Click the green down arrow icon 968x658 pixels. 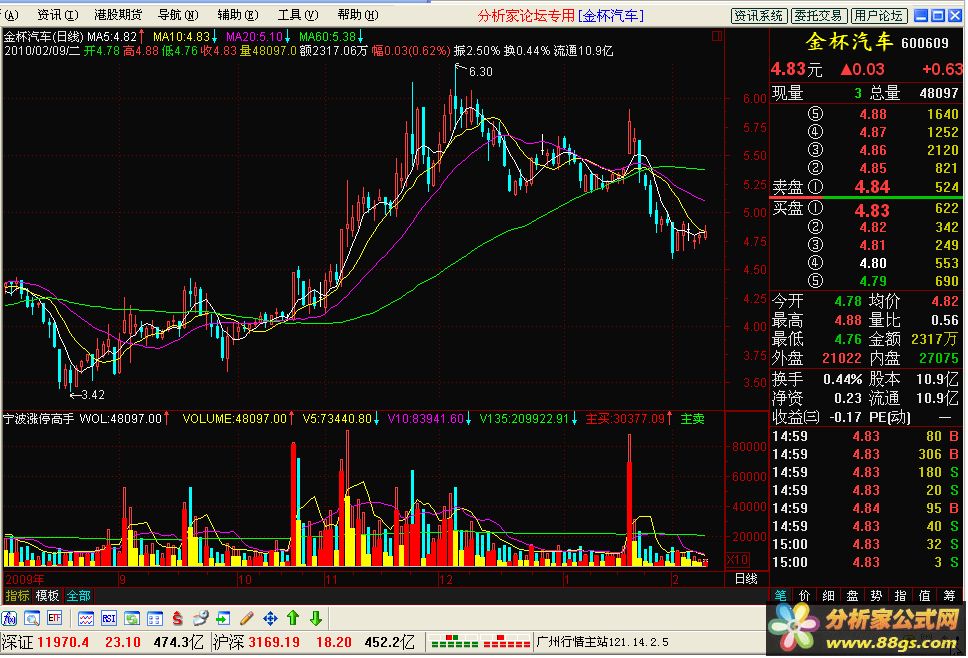[315, 618]
